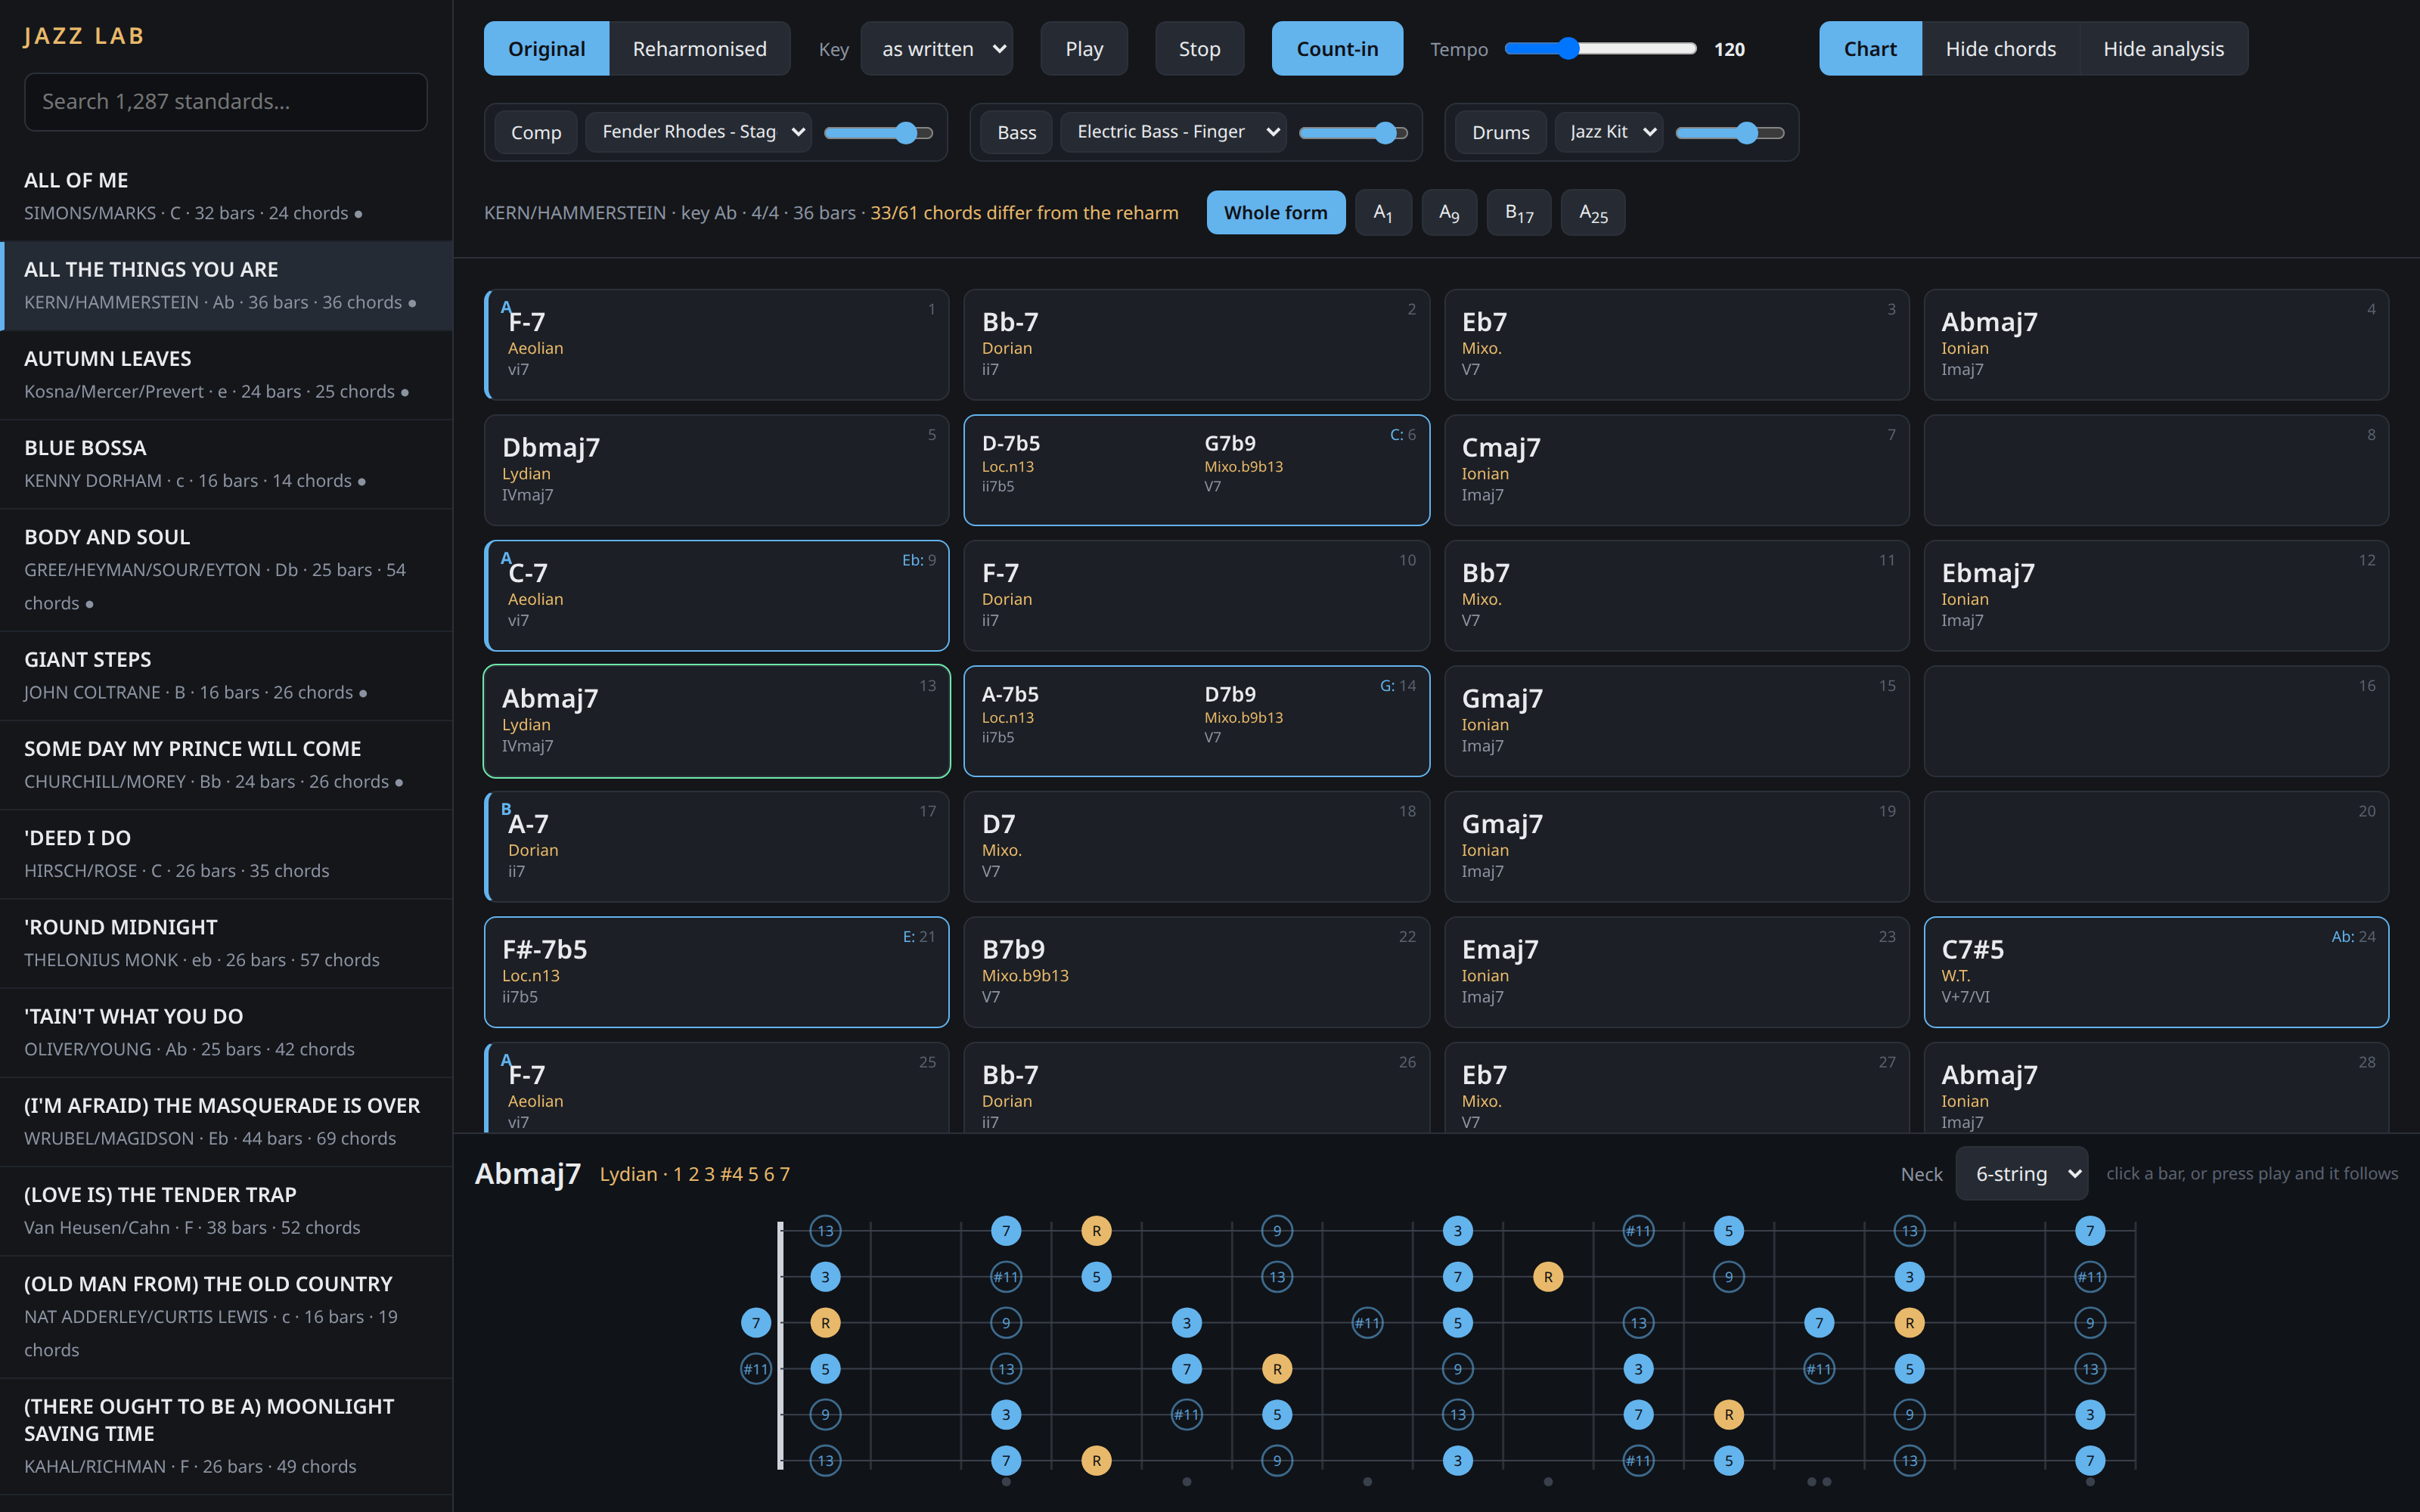Select bar 23 Emaj7 chord cell
The height and width of the screenshot is (1512, 2420).
tap(1676, 972)
